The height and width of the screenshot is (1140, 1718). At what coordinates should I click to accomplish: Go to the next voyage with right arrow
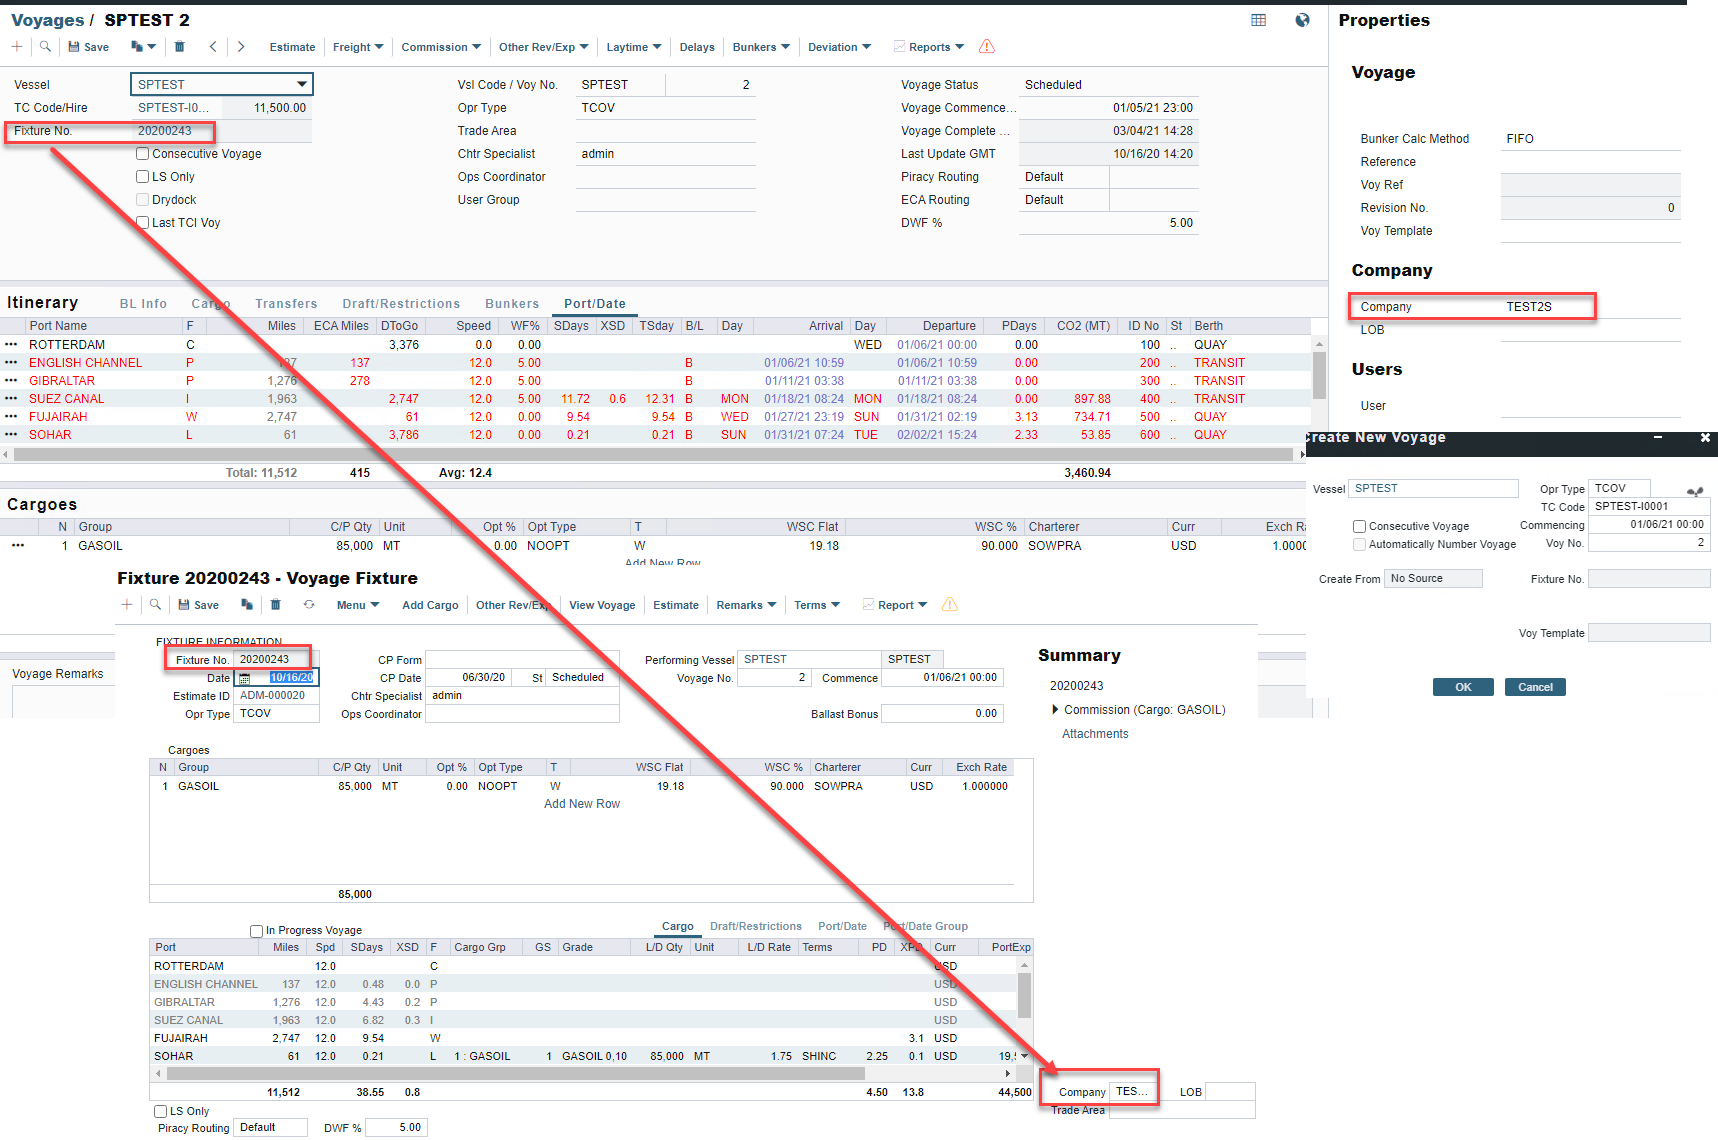[241, 47]
